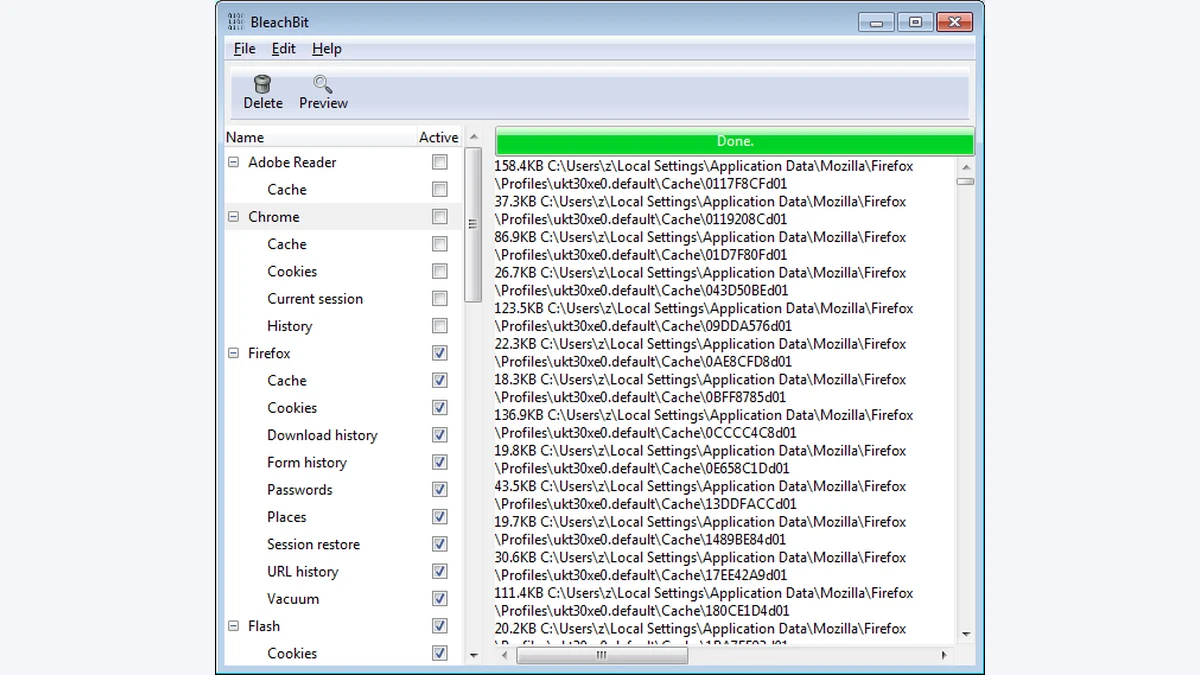Click the green Done progress bar
This screenshot has height=675, width=1200.
point(734,141)
